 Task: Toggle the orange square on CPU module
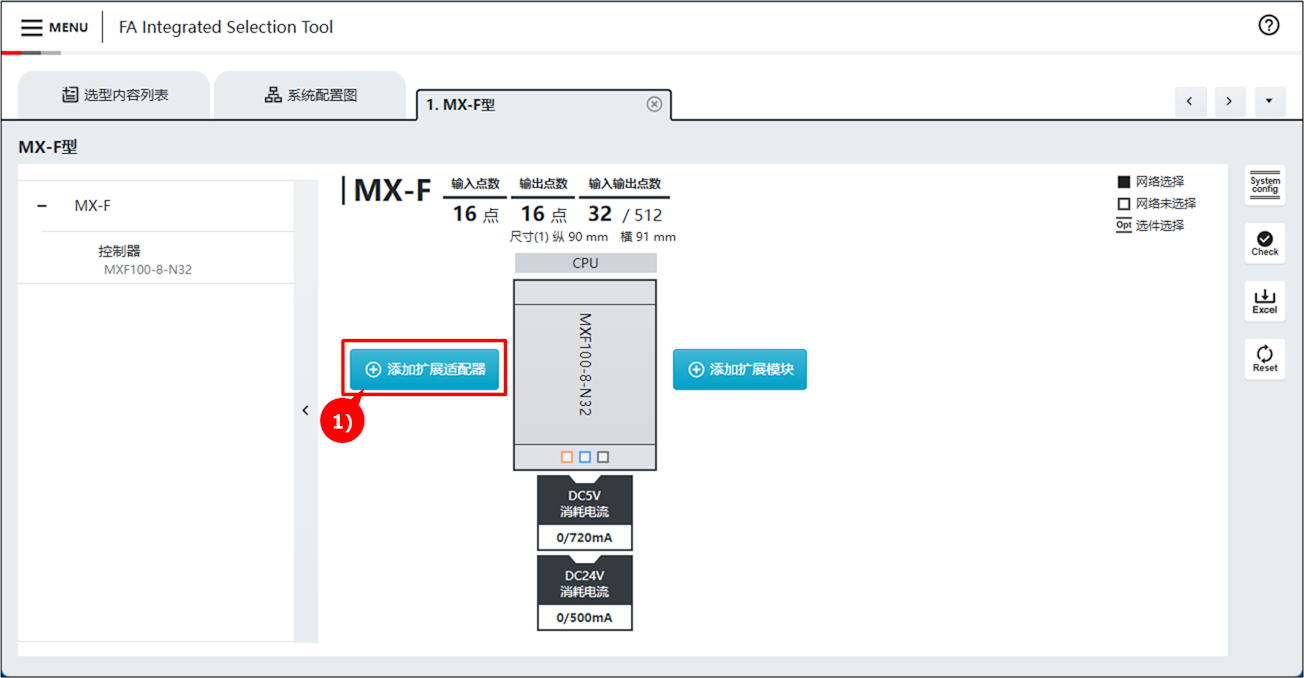[567, 457]
